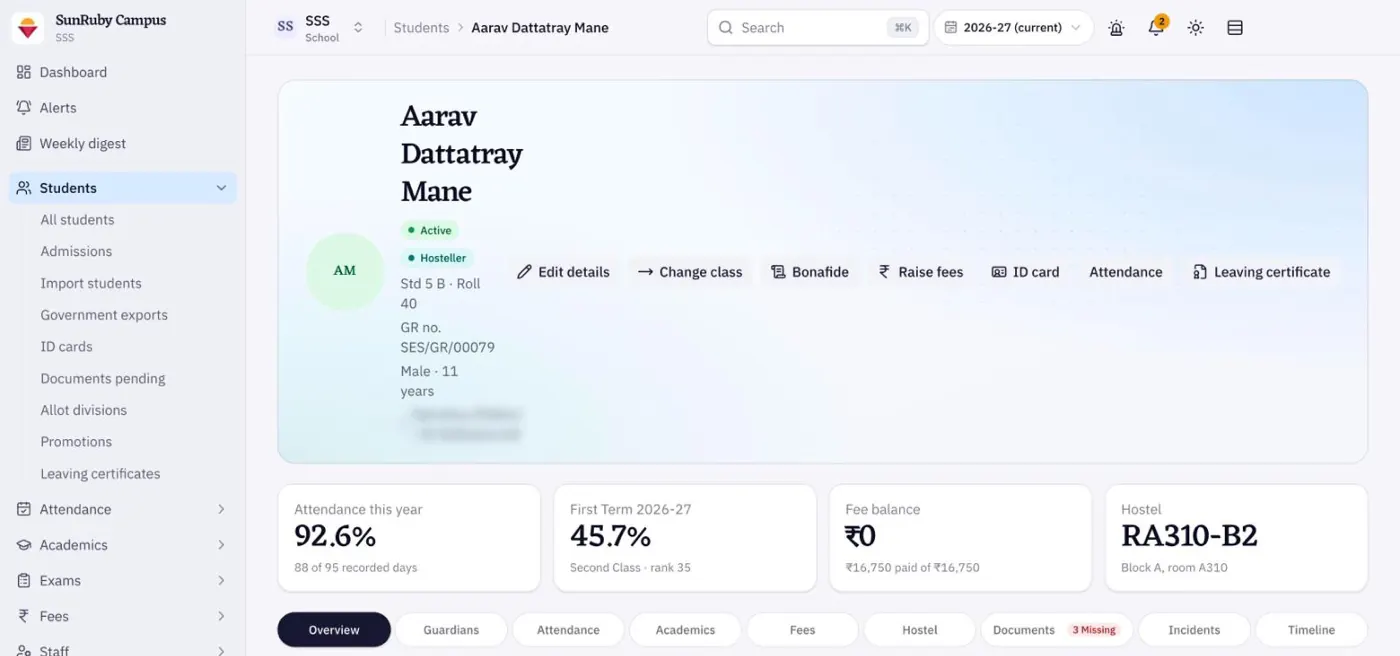Viewport: 1400px width, 656px height.
Task: Click the SunRuby Campus logo icon
Action: pos(27,28)
